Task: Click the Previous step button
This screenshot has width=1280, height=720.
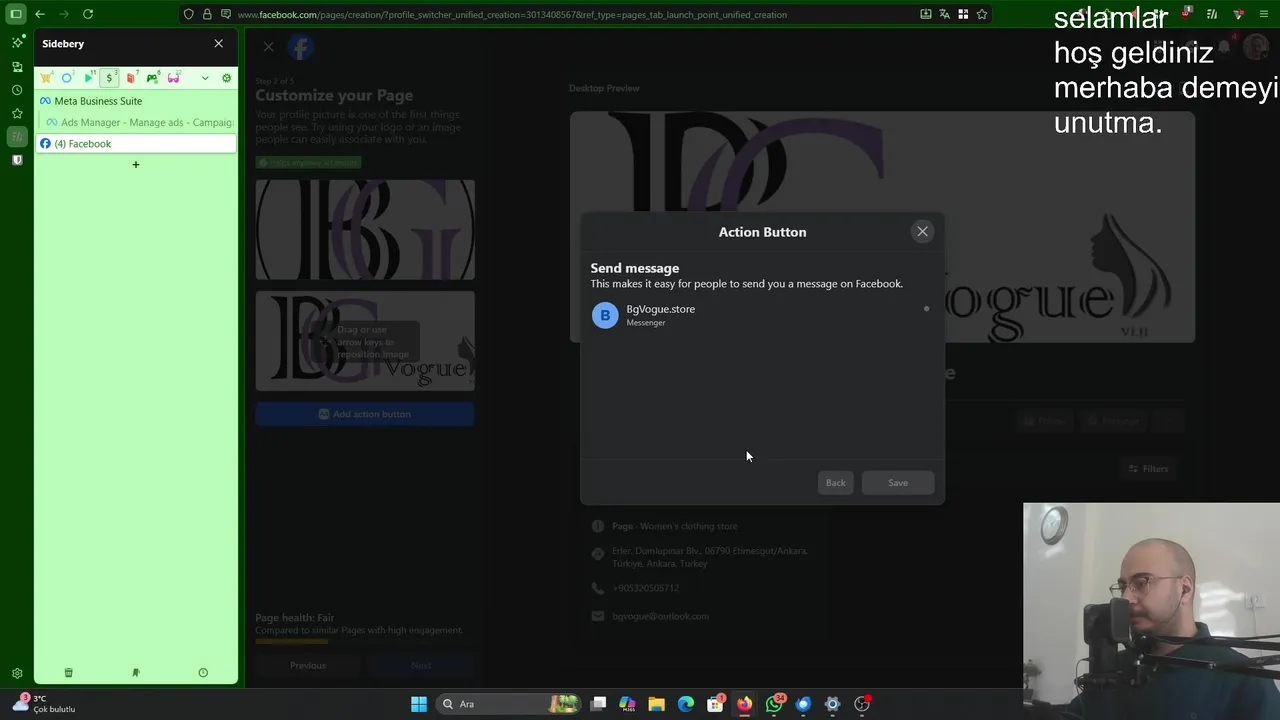Action: pos(308,666)
